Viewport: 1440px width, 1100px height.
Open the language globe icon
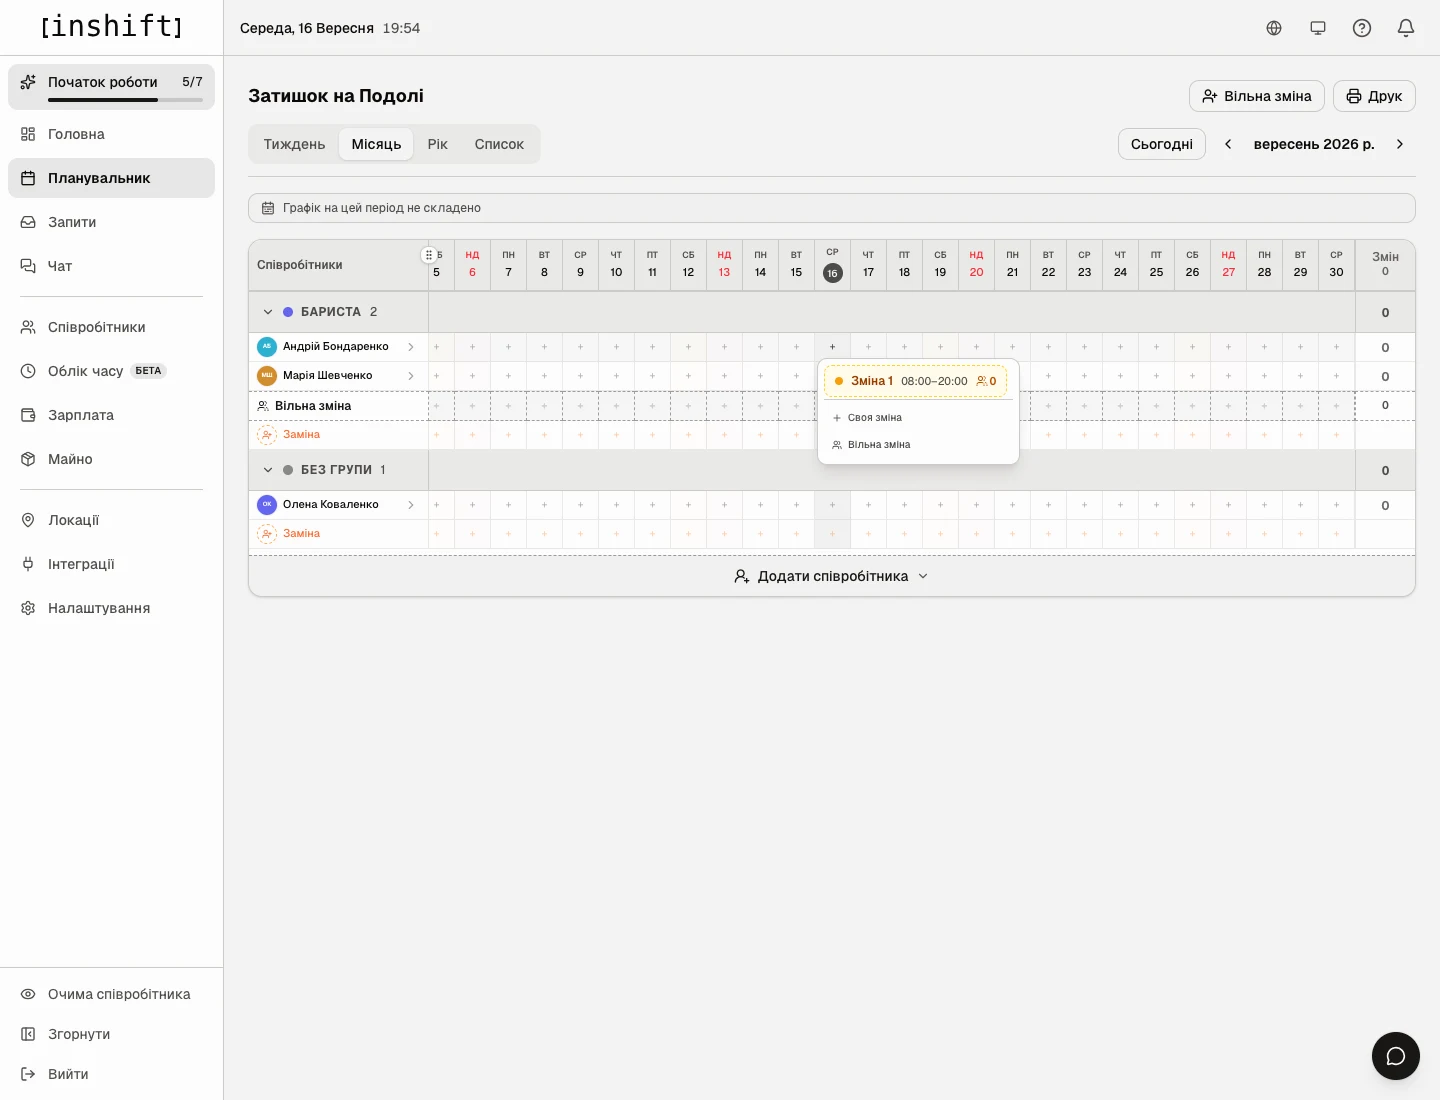click(1274, 28)
